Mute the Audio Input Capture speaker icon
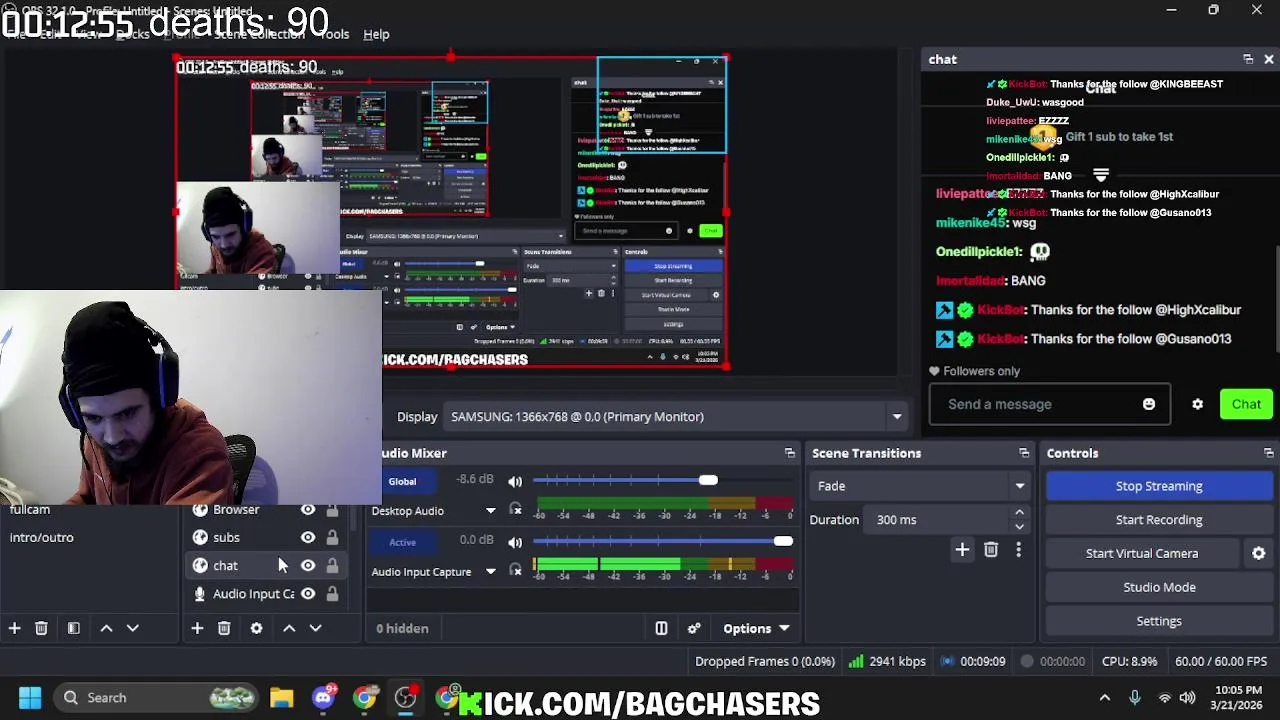 515,541
